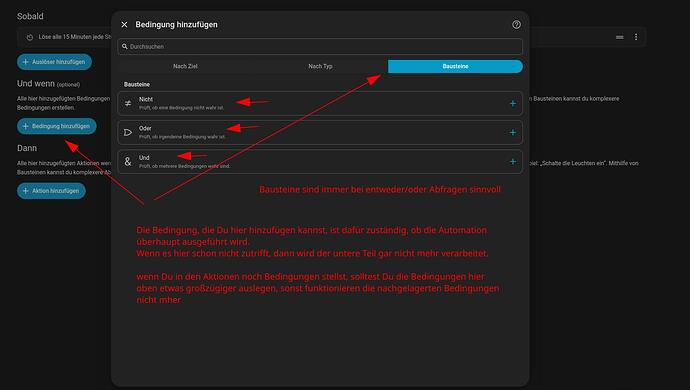Open the help icon in dialog header

click(x=516, y=25)
